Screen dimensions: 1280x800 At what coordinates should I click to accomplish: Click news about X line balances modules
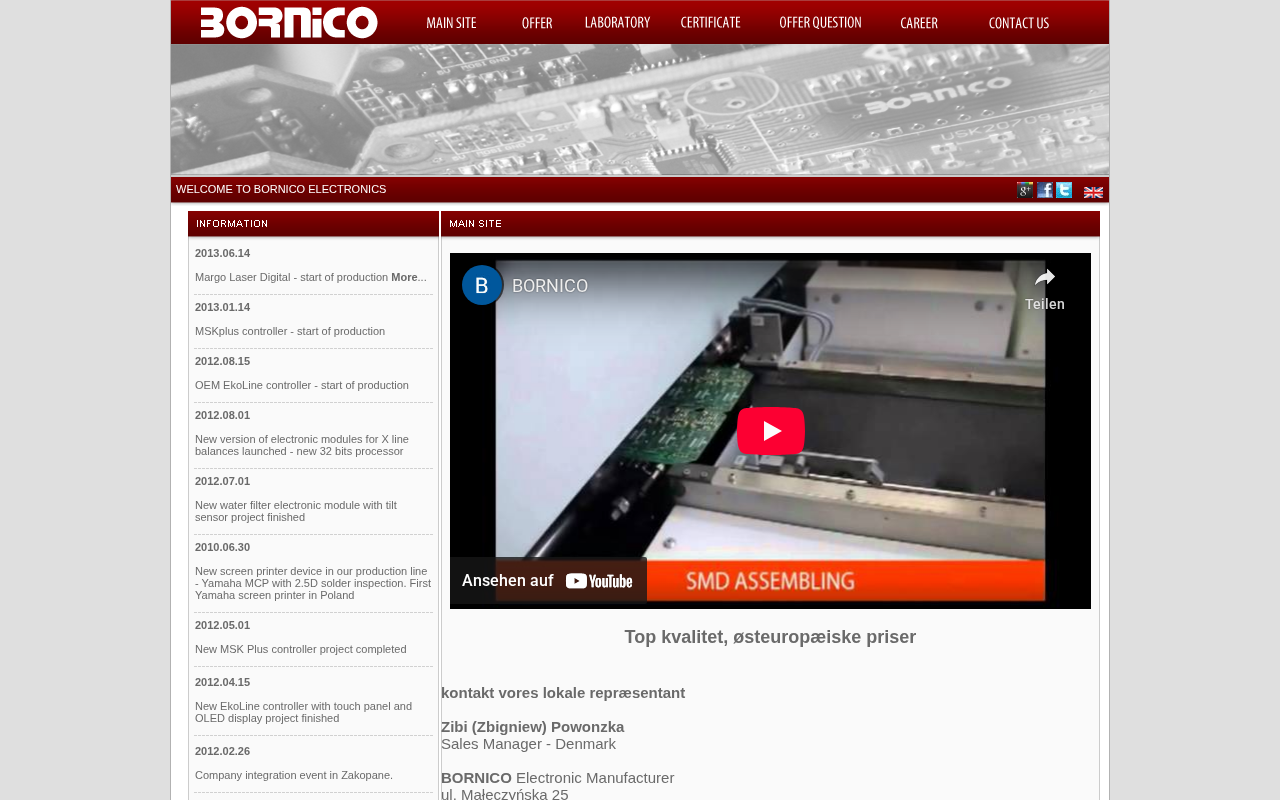tap(302, 445)
